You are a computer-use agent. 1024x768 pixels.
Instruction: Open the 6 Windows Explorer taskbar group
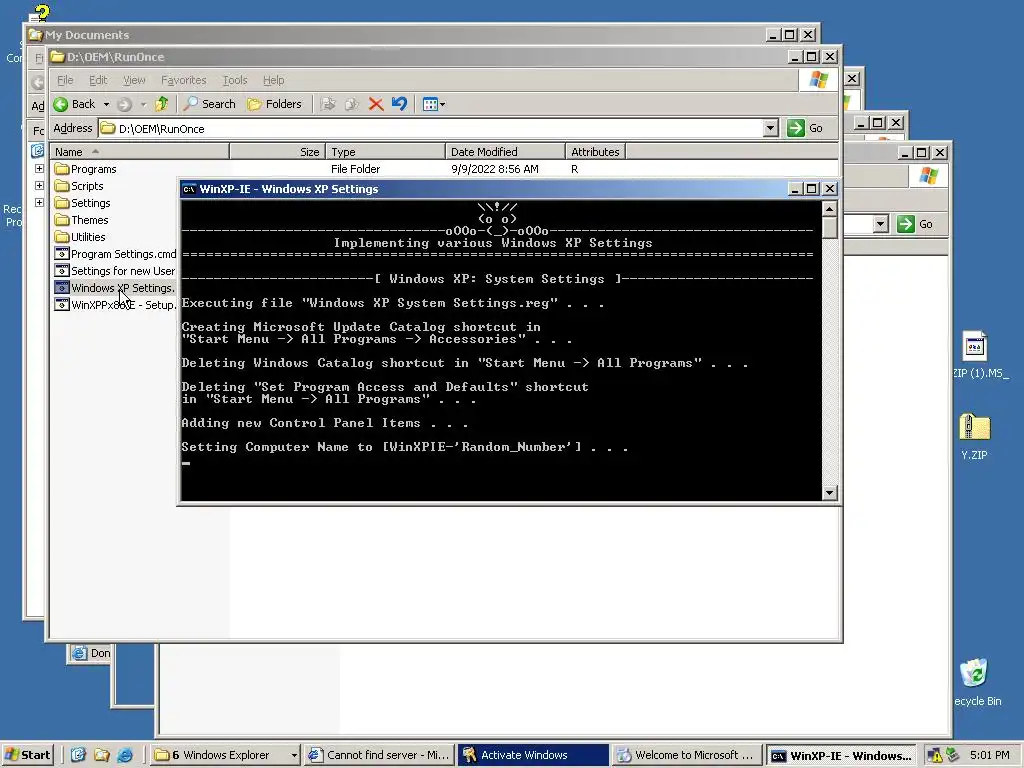[x=225, y=755]
